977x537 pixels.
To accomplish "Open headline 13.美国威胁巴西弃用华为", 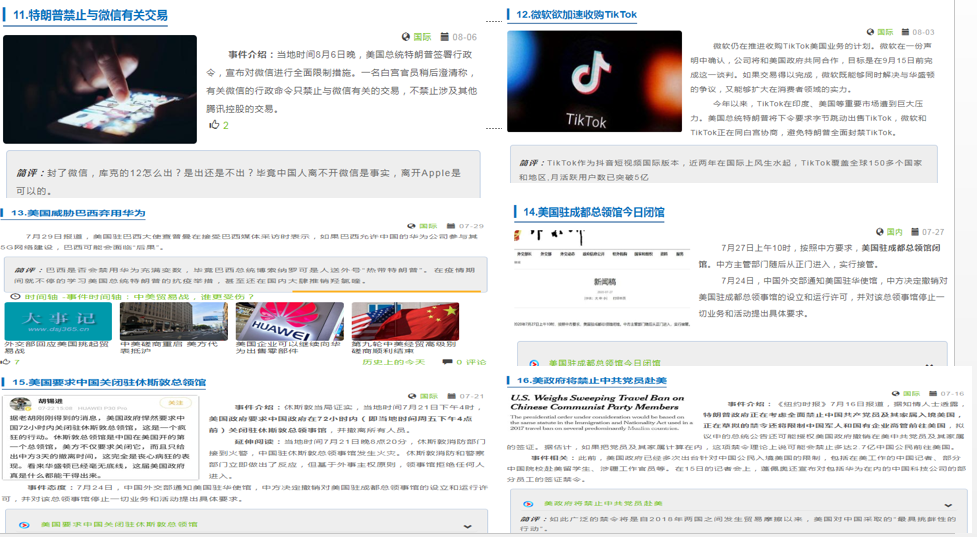I will [78, 213].
